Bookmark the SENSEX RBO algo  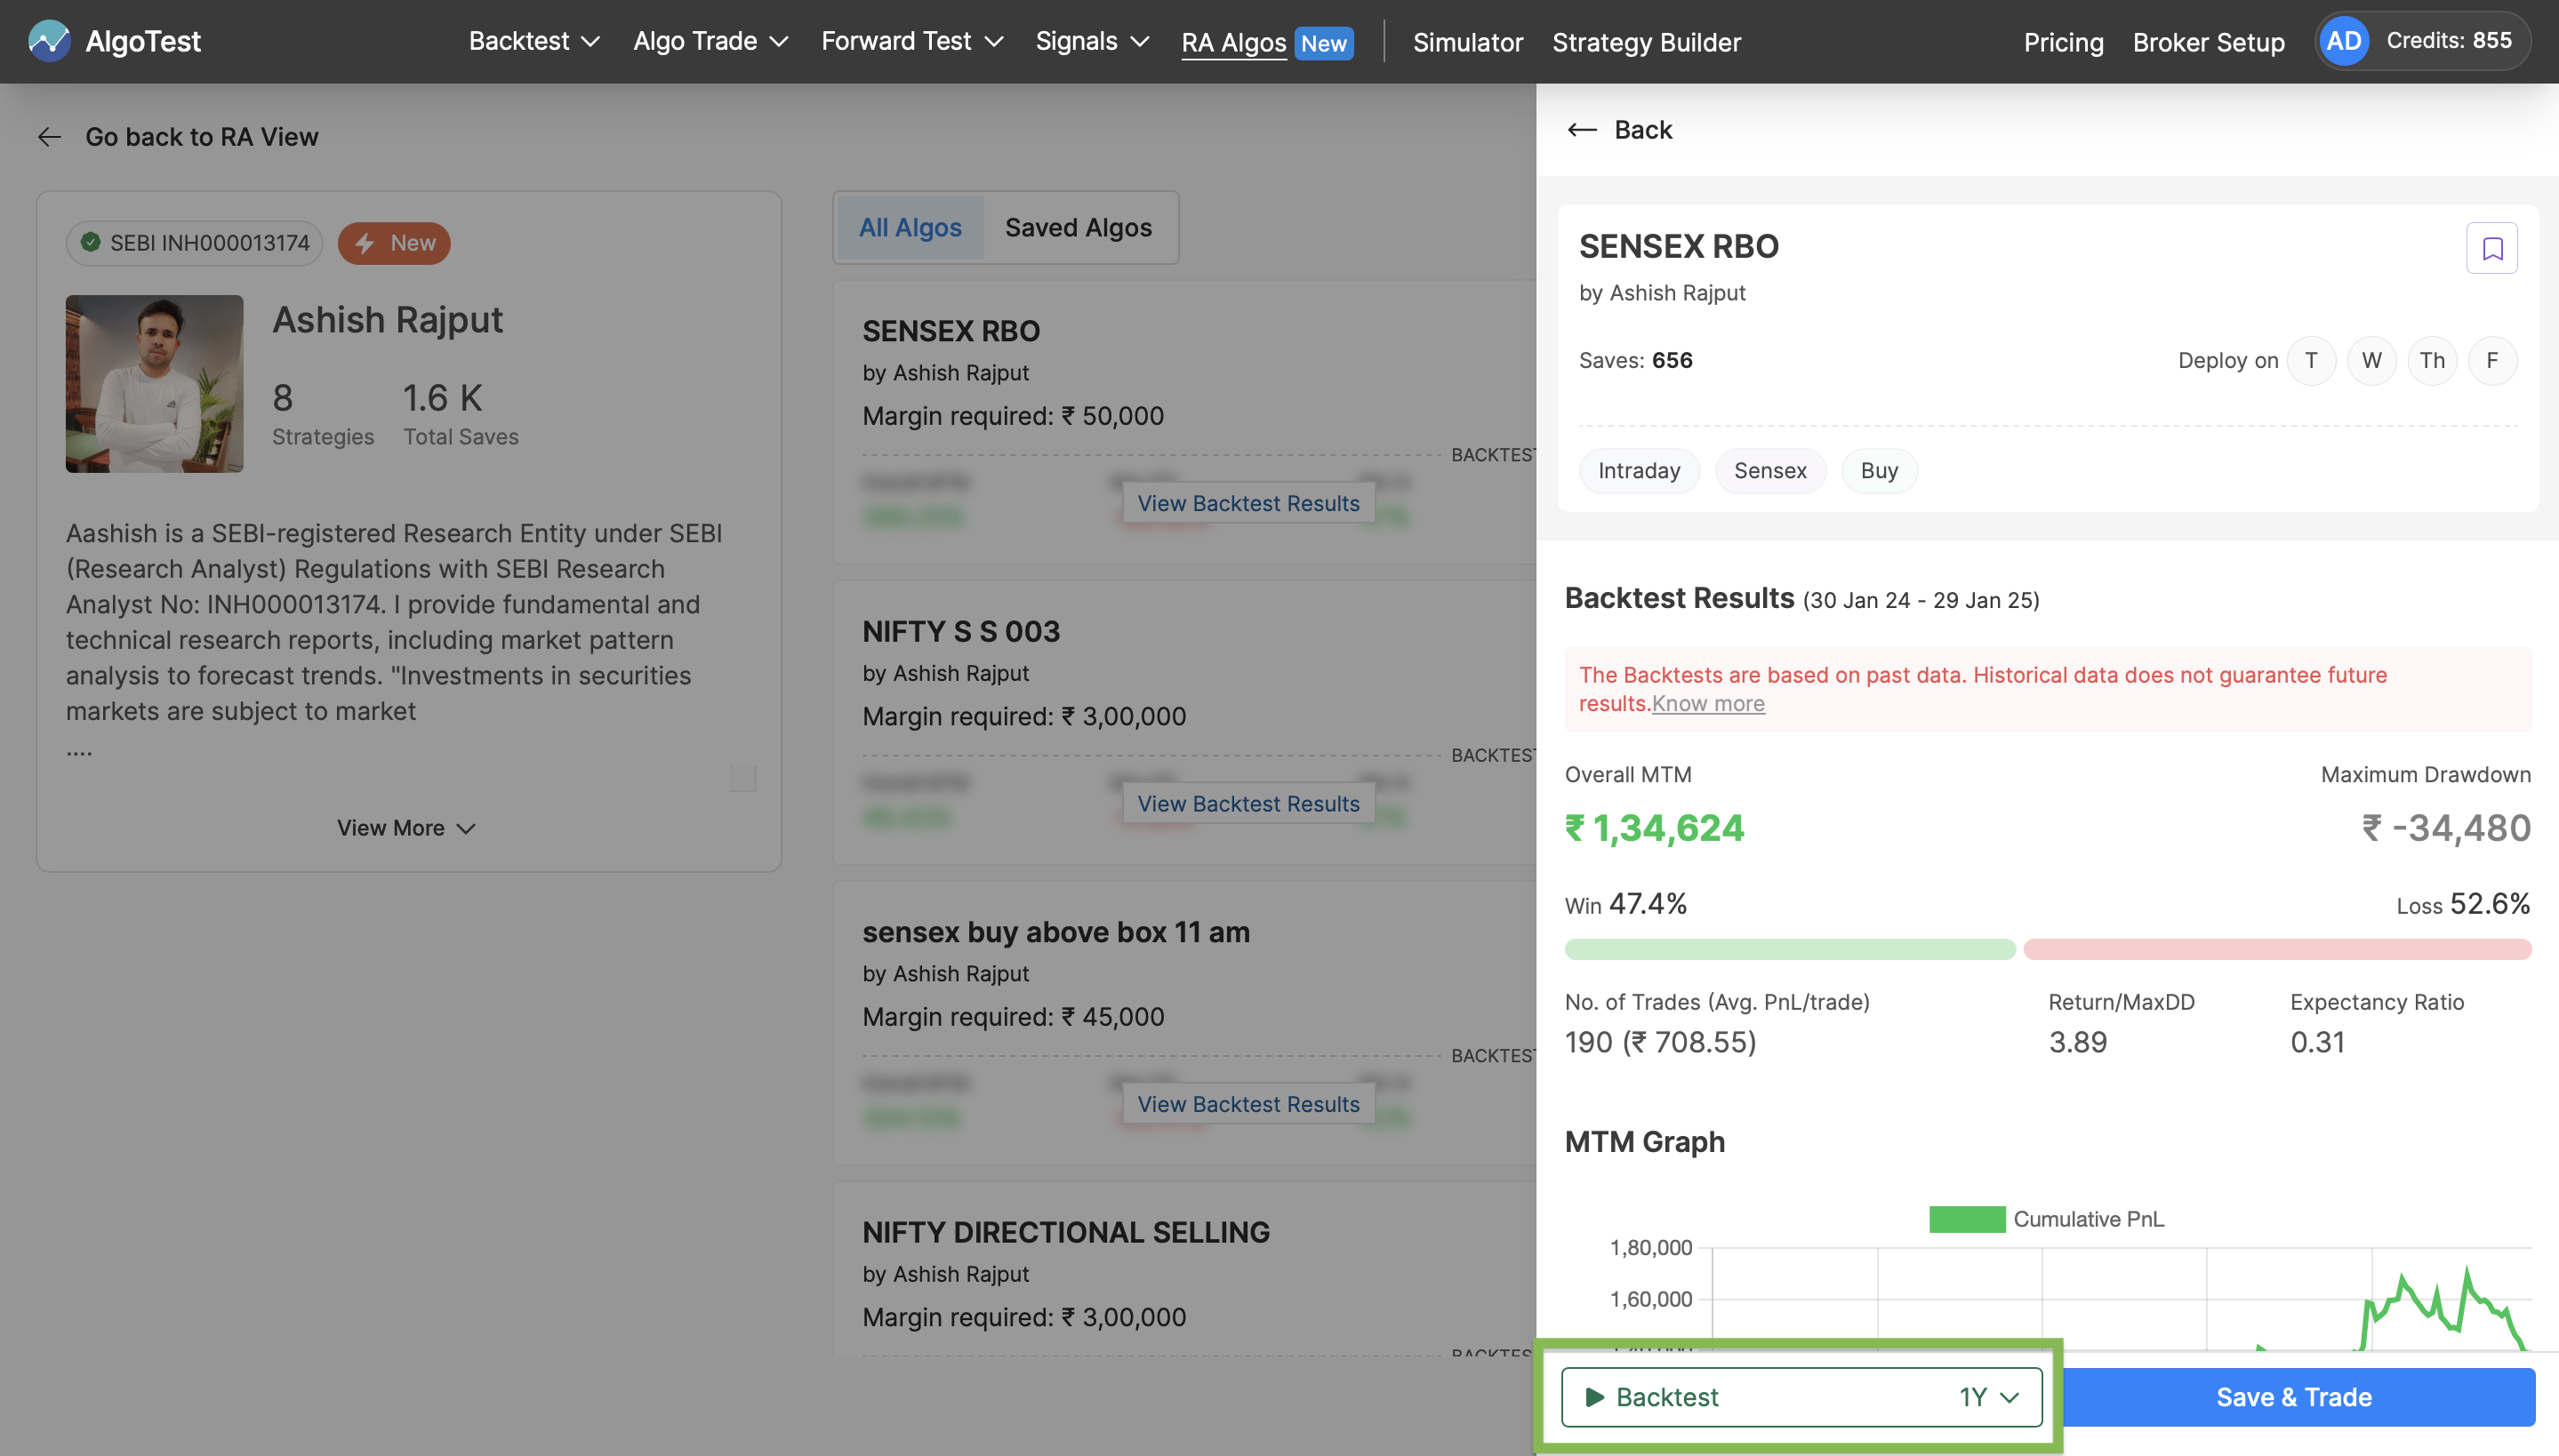[x=2492, y=248]
